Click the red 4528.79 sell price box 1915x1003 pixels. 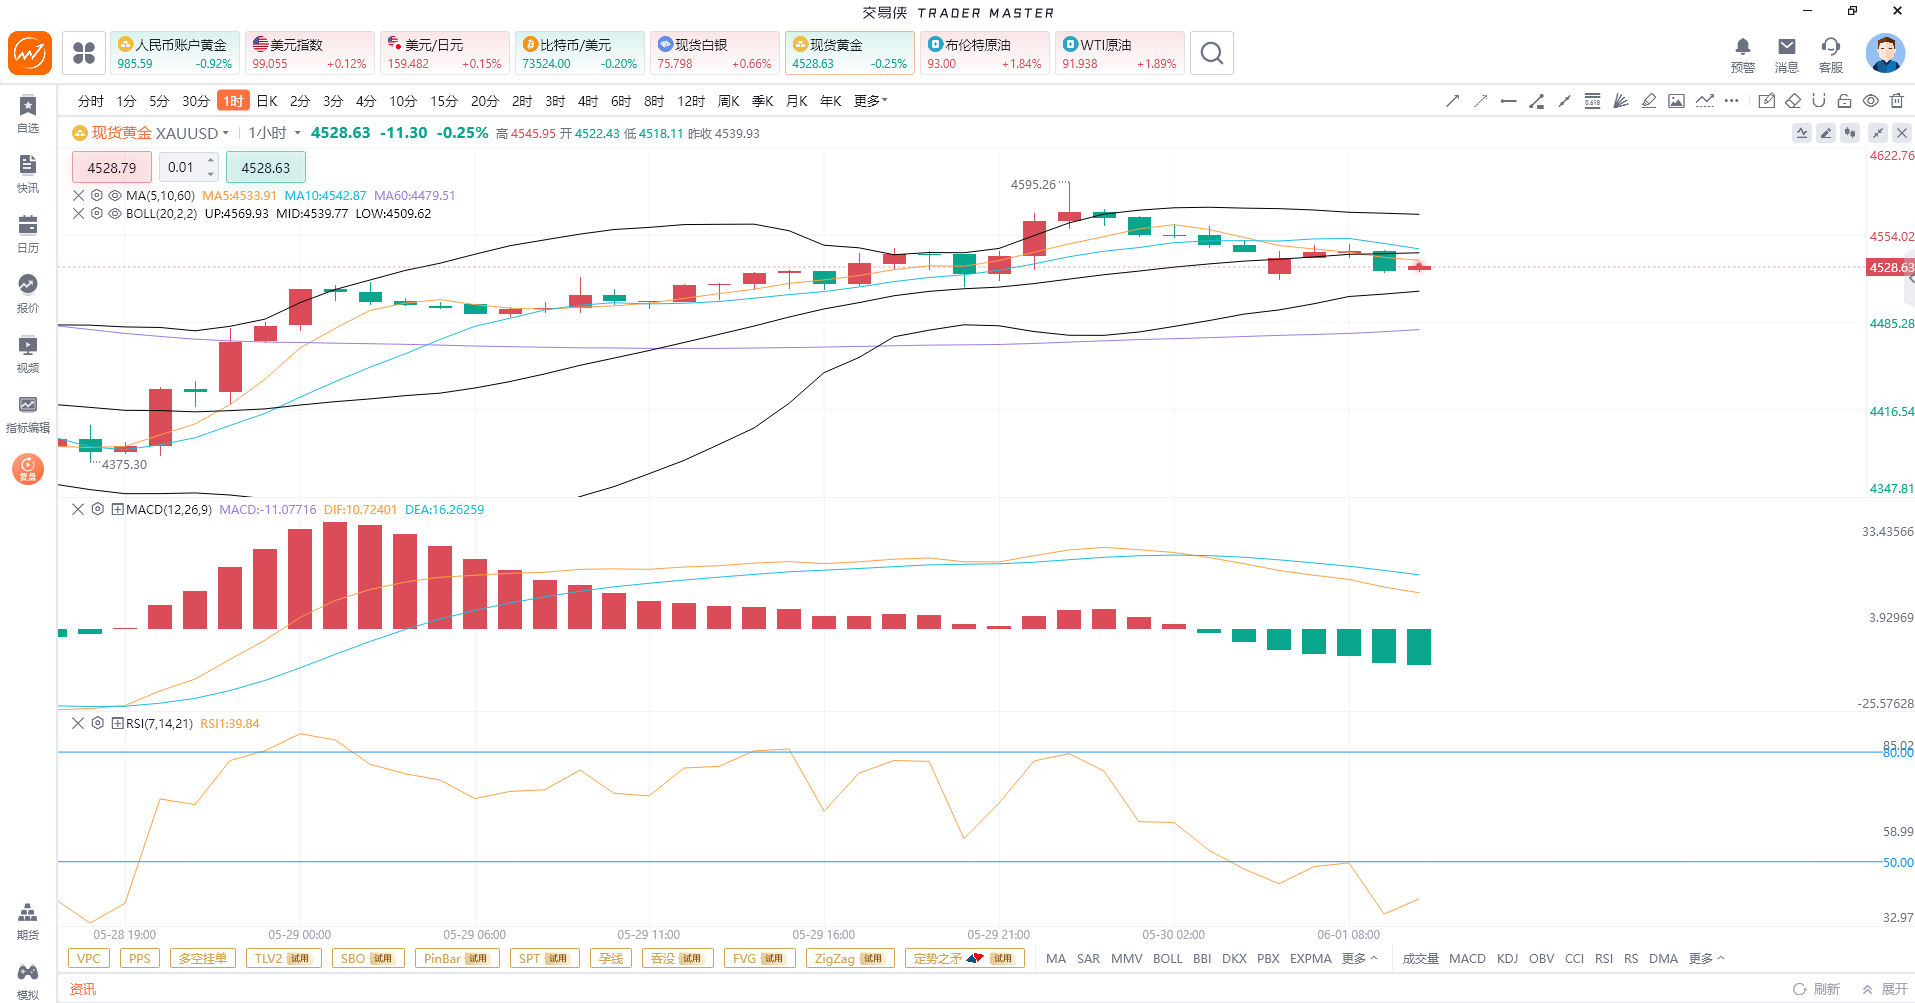point(112,168)
